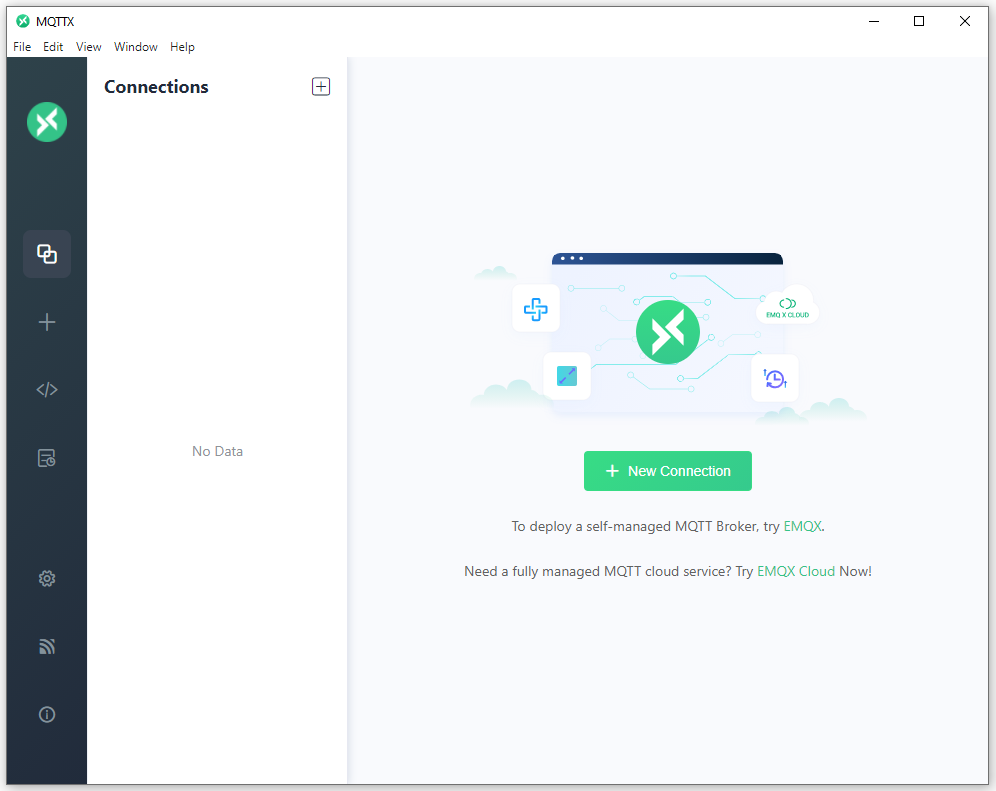Screen dimensions: 996x791
Task: Open the Help menu
Action: click(182, 47)
